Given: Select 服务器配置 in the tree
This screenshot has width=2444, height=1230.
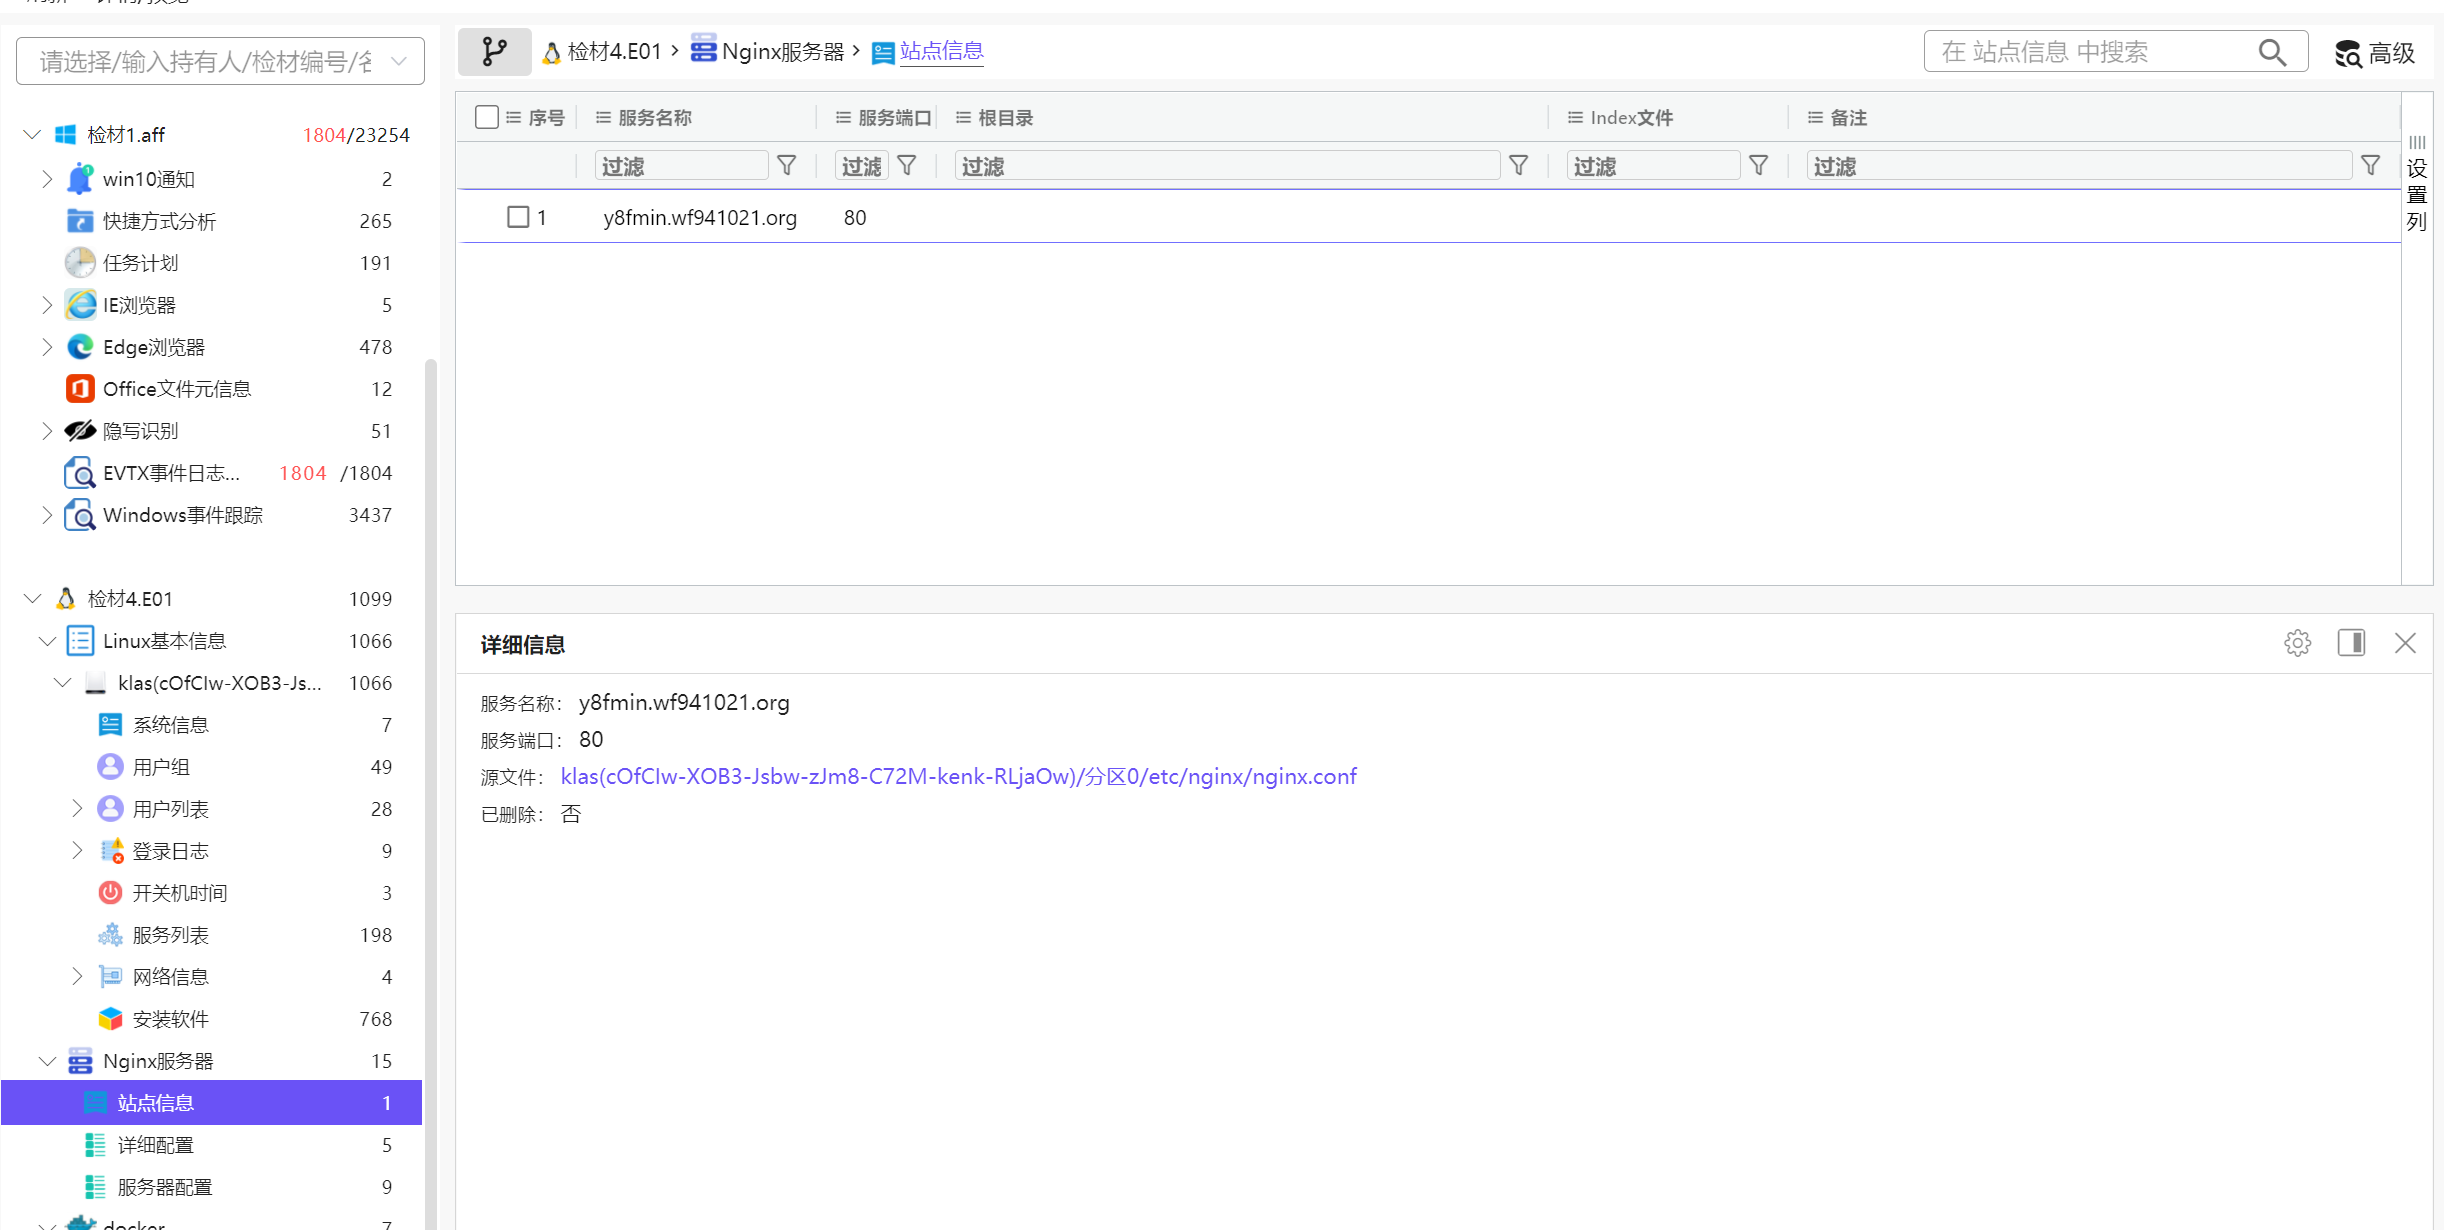Looking at the screenshot, I should tap(165, 1187).
